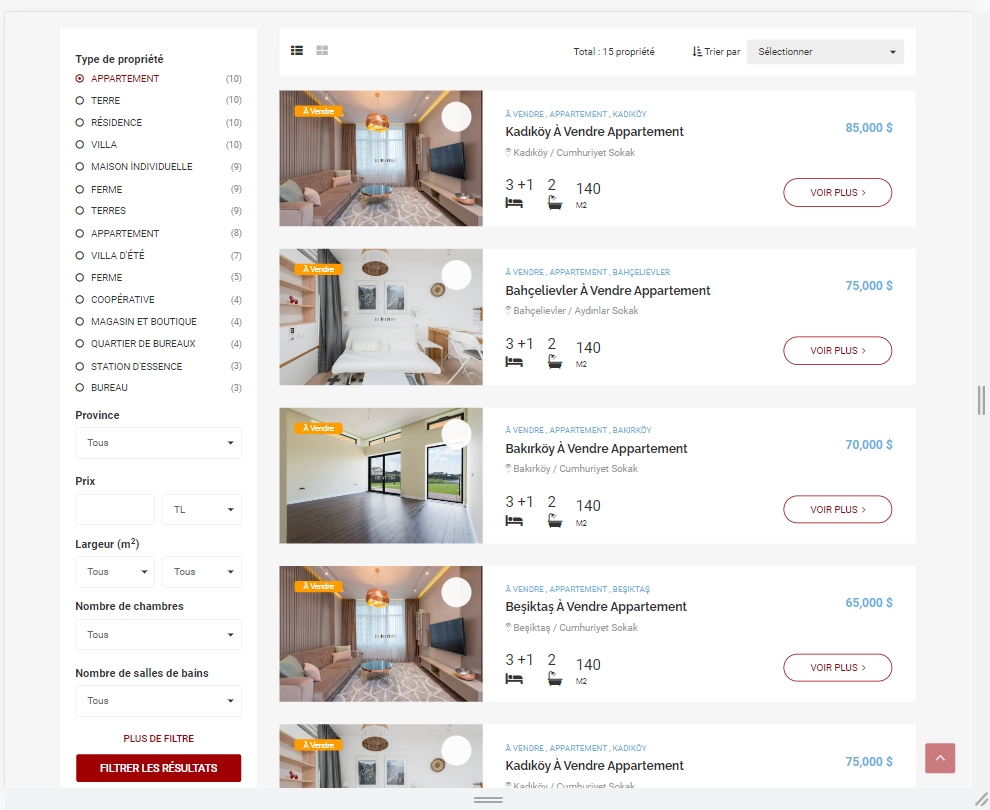
Task: Click the sort icon beside Trier par
Action: click(696, 52)
